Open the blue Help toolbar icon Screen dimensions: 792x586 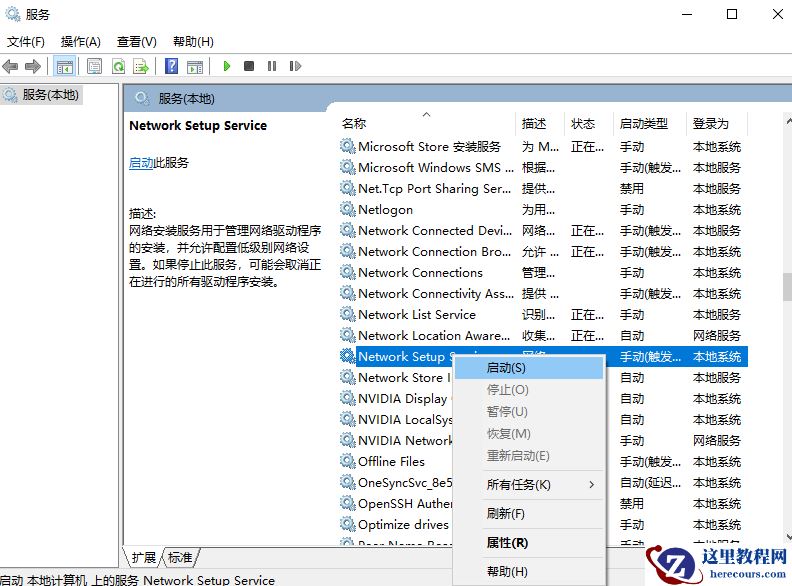click(172, 66)
